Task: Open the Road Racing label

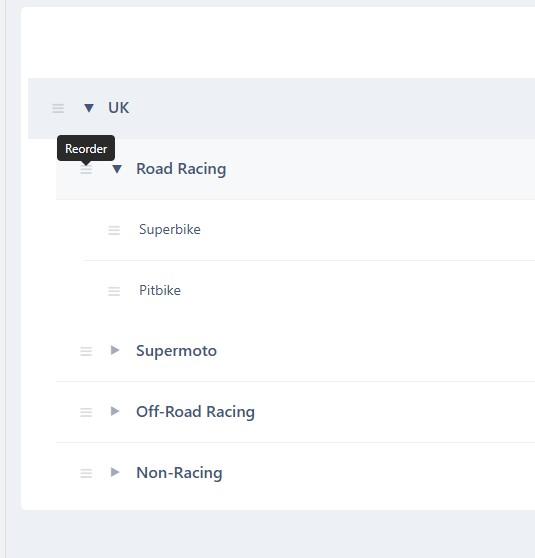Action: tap(181, 169)
